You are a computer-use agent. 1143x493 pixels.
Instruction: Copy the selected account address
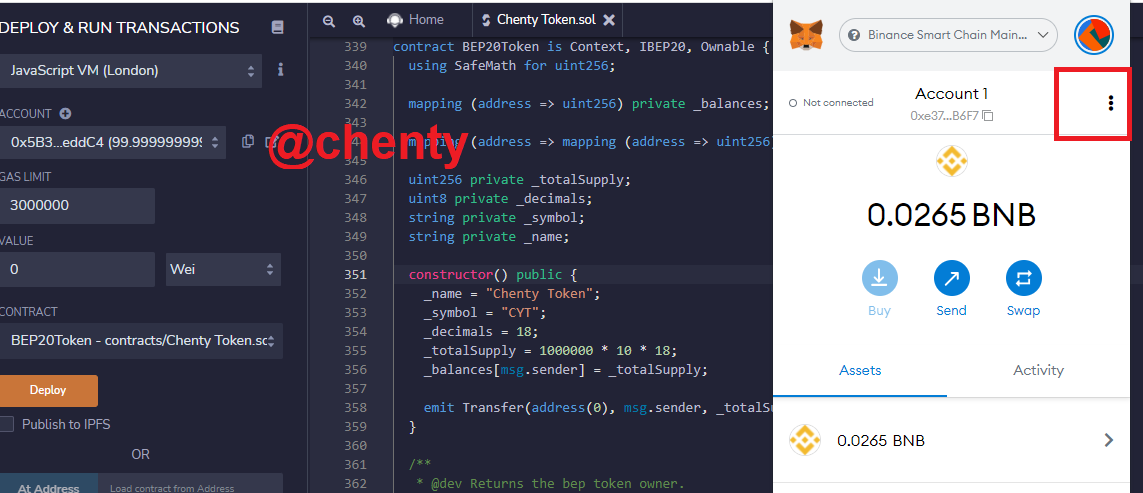coord(248,141)
